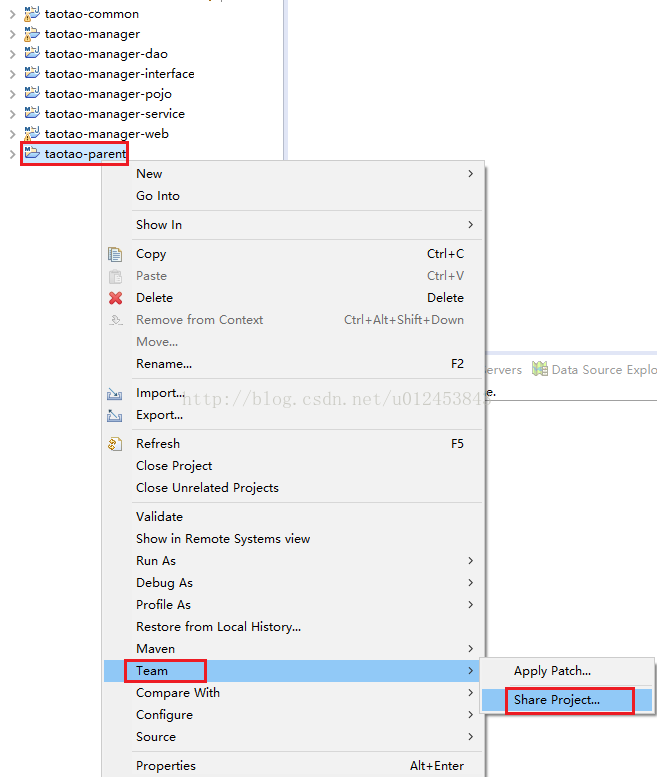This screenshot has height=777, width=657.
Task: Open the New submenu arrow
Action: click(x=470, y=173)
